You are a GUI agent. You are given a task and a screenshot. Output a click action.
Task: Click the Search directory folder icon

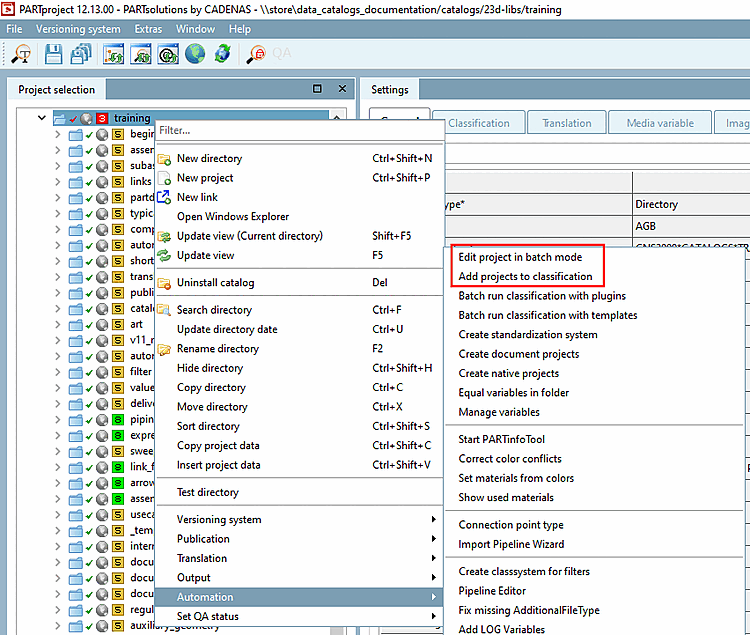[x=164, y=310]
